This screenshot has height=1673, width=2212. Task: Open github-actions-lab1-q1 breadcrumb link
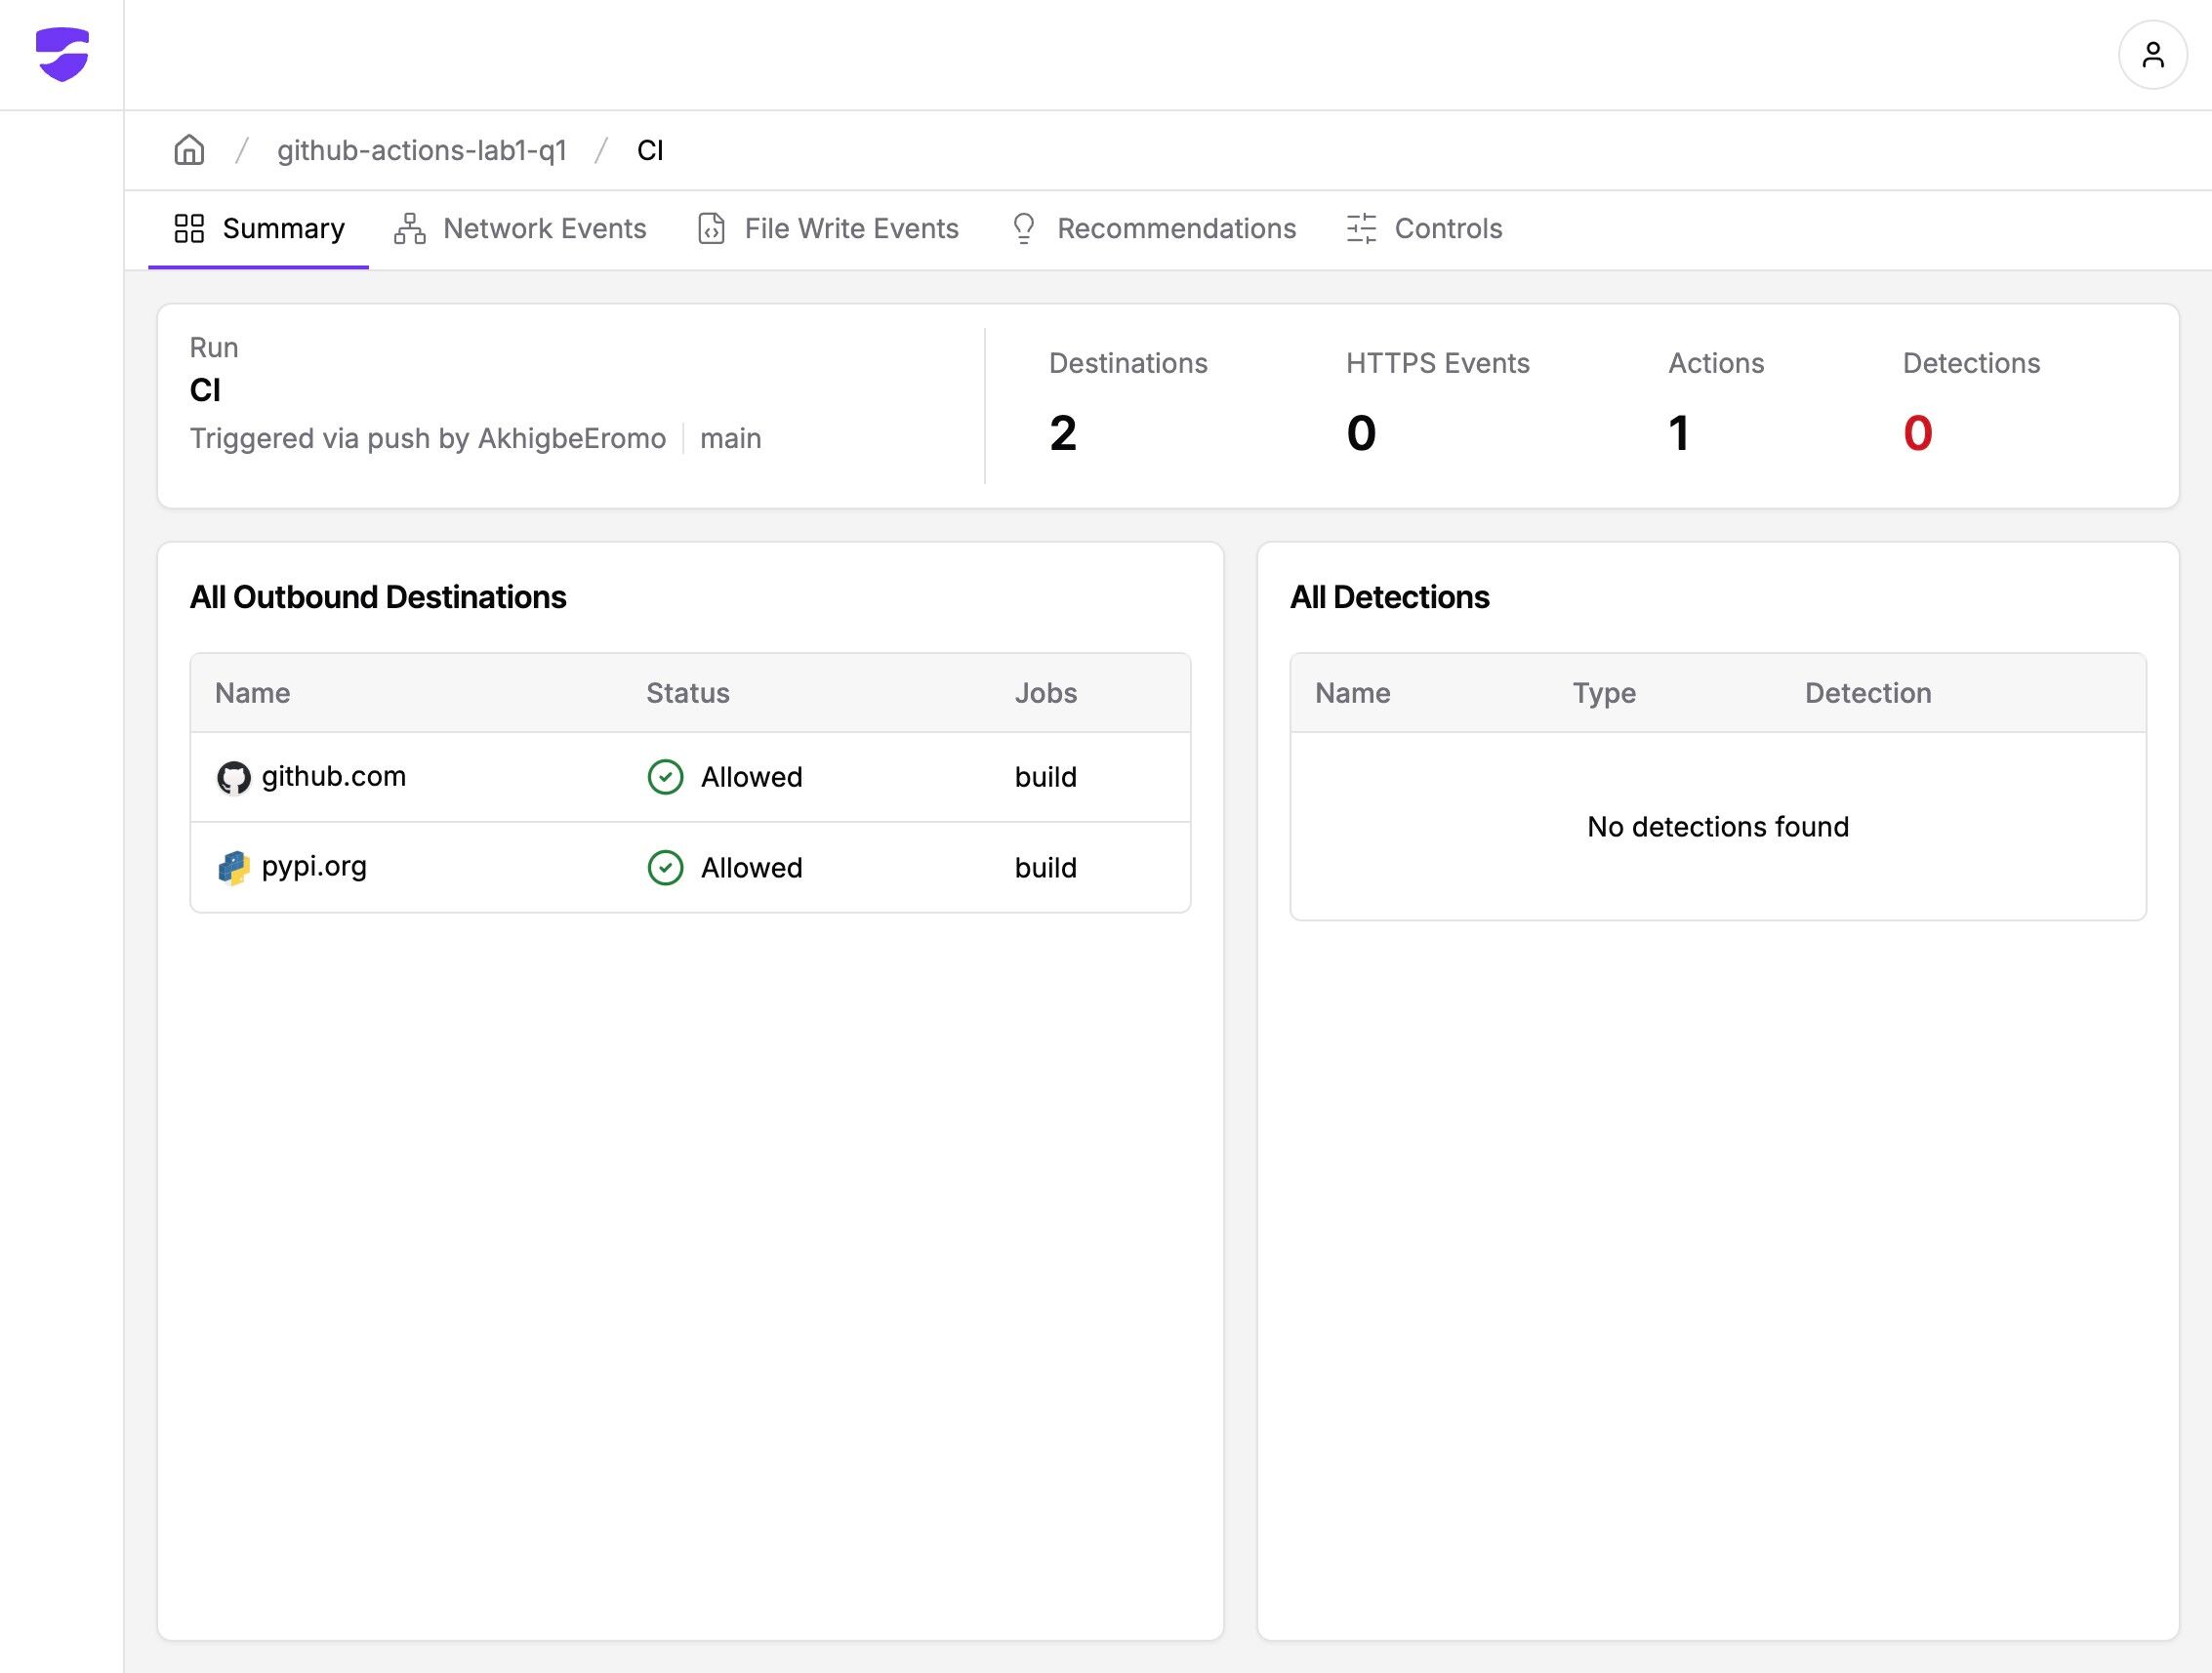click(422, 150)
